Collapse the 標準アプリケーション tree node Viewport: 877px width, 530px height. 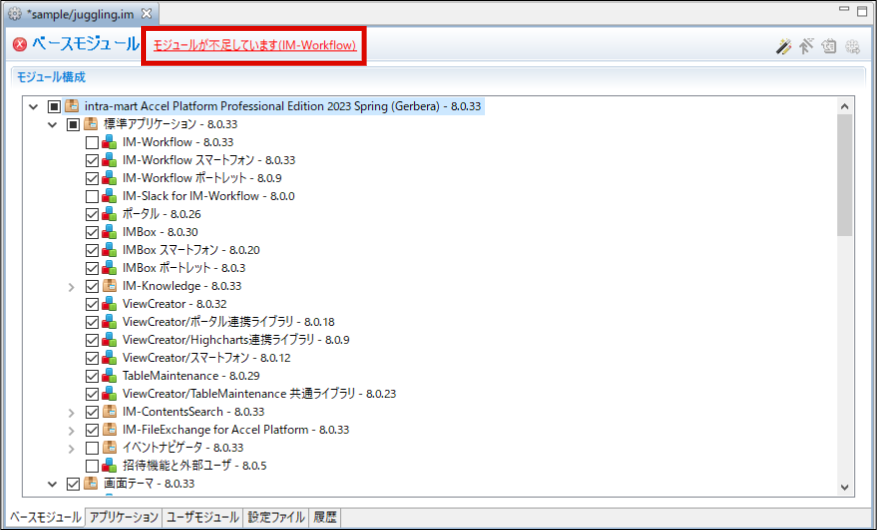click(x=53, y=124)
